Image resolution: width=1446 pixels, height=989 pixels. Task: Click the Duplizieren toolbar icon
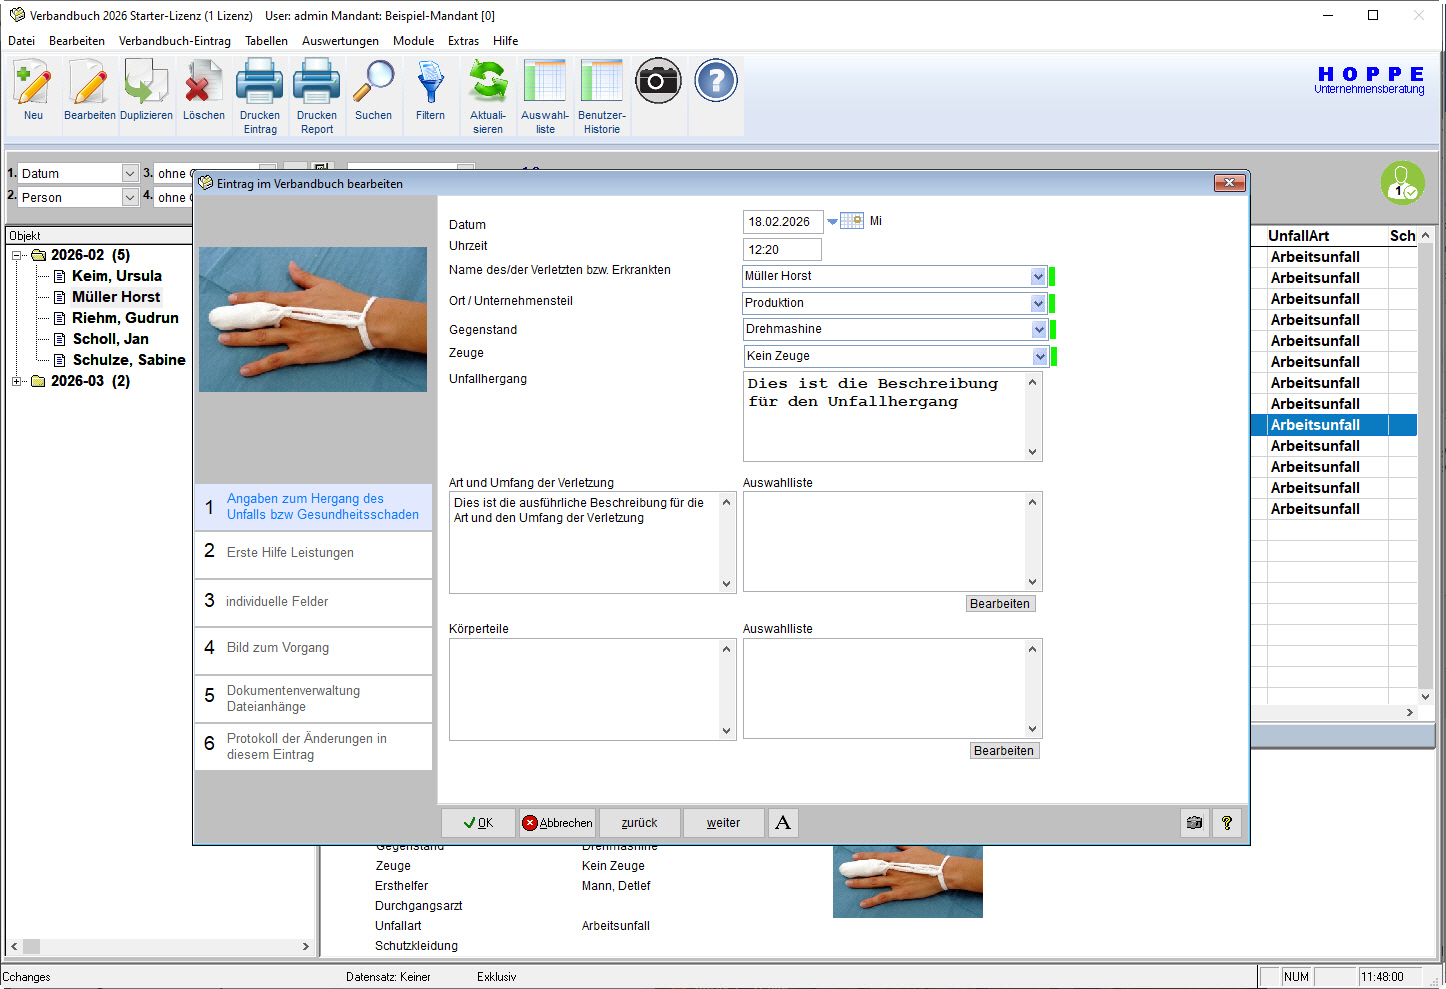coord(146,84)
